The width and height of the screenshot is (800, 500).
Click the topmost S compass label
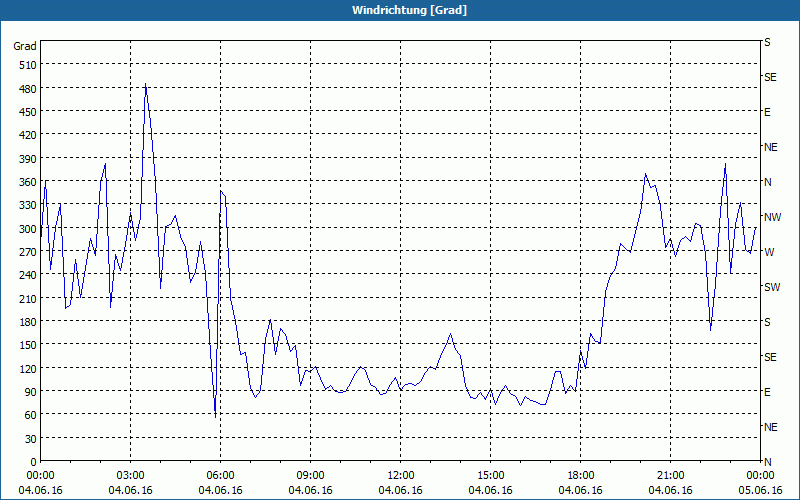[x=767, y=42]
